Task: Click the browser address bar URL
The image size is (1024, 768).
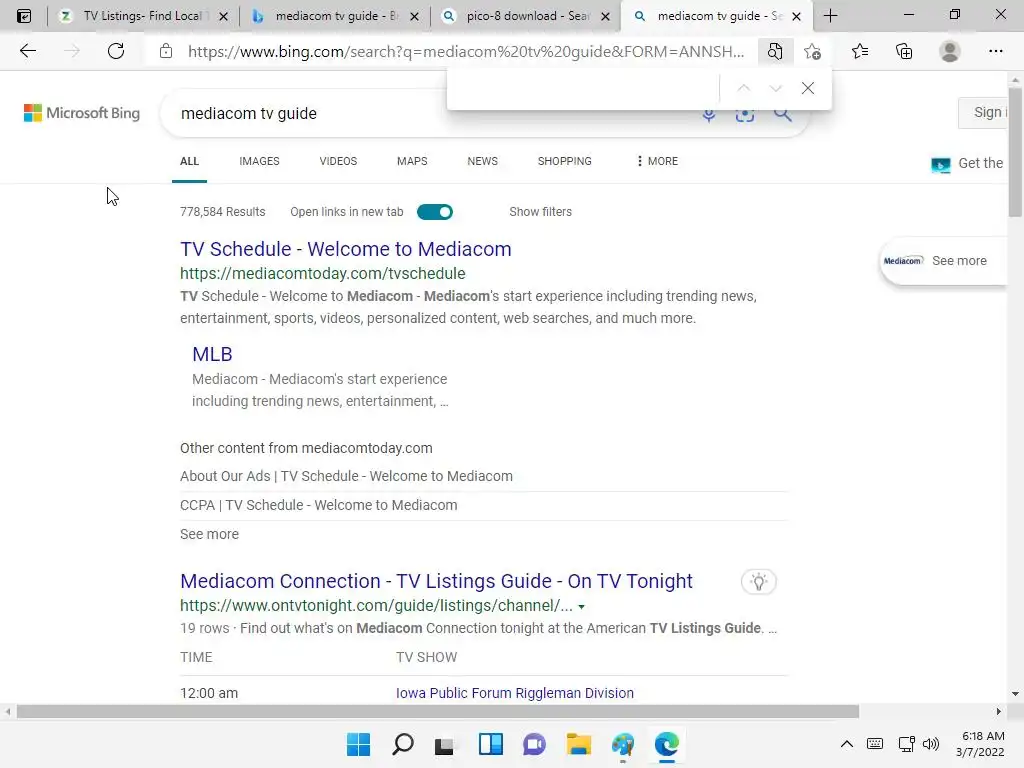Action: coord(466,52)
